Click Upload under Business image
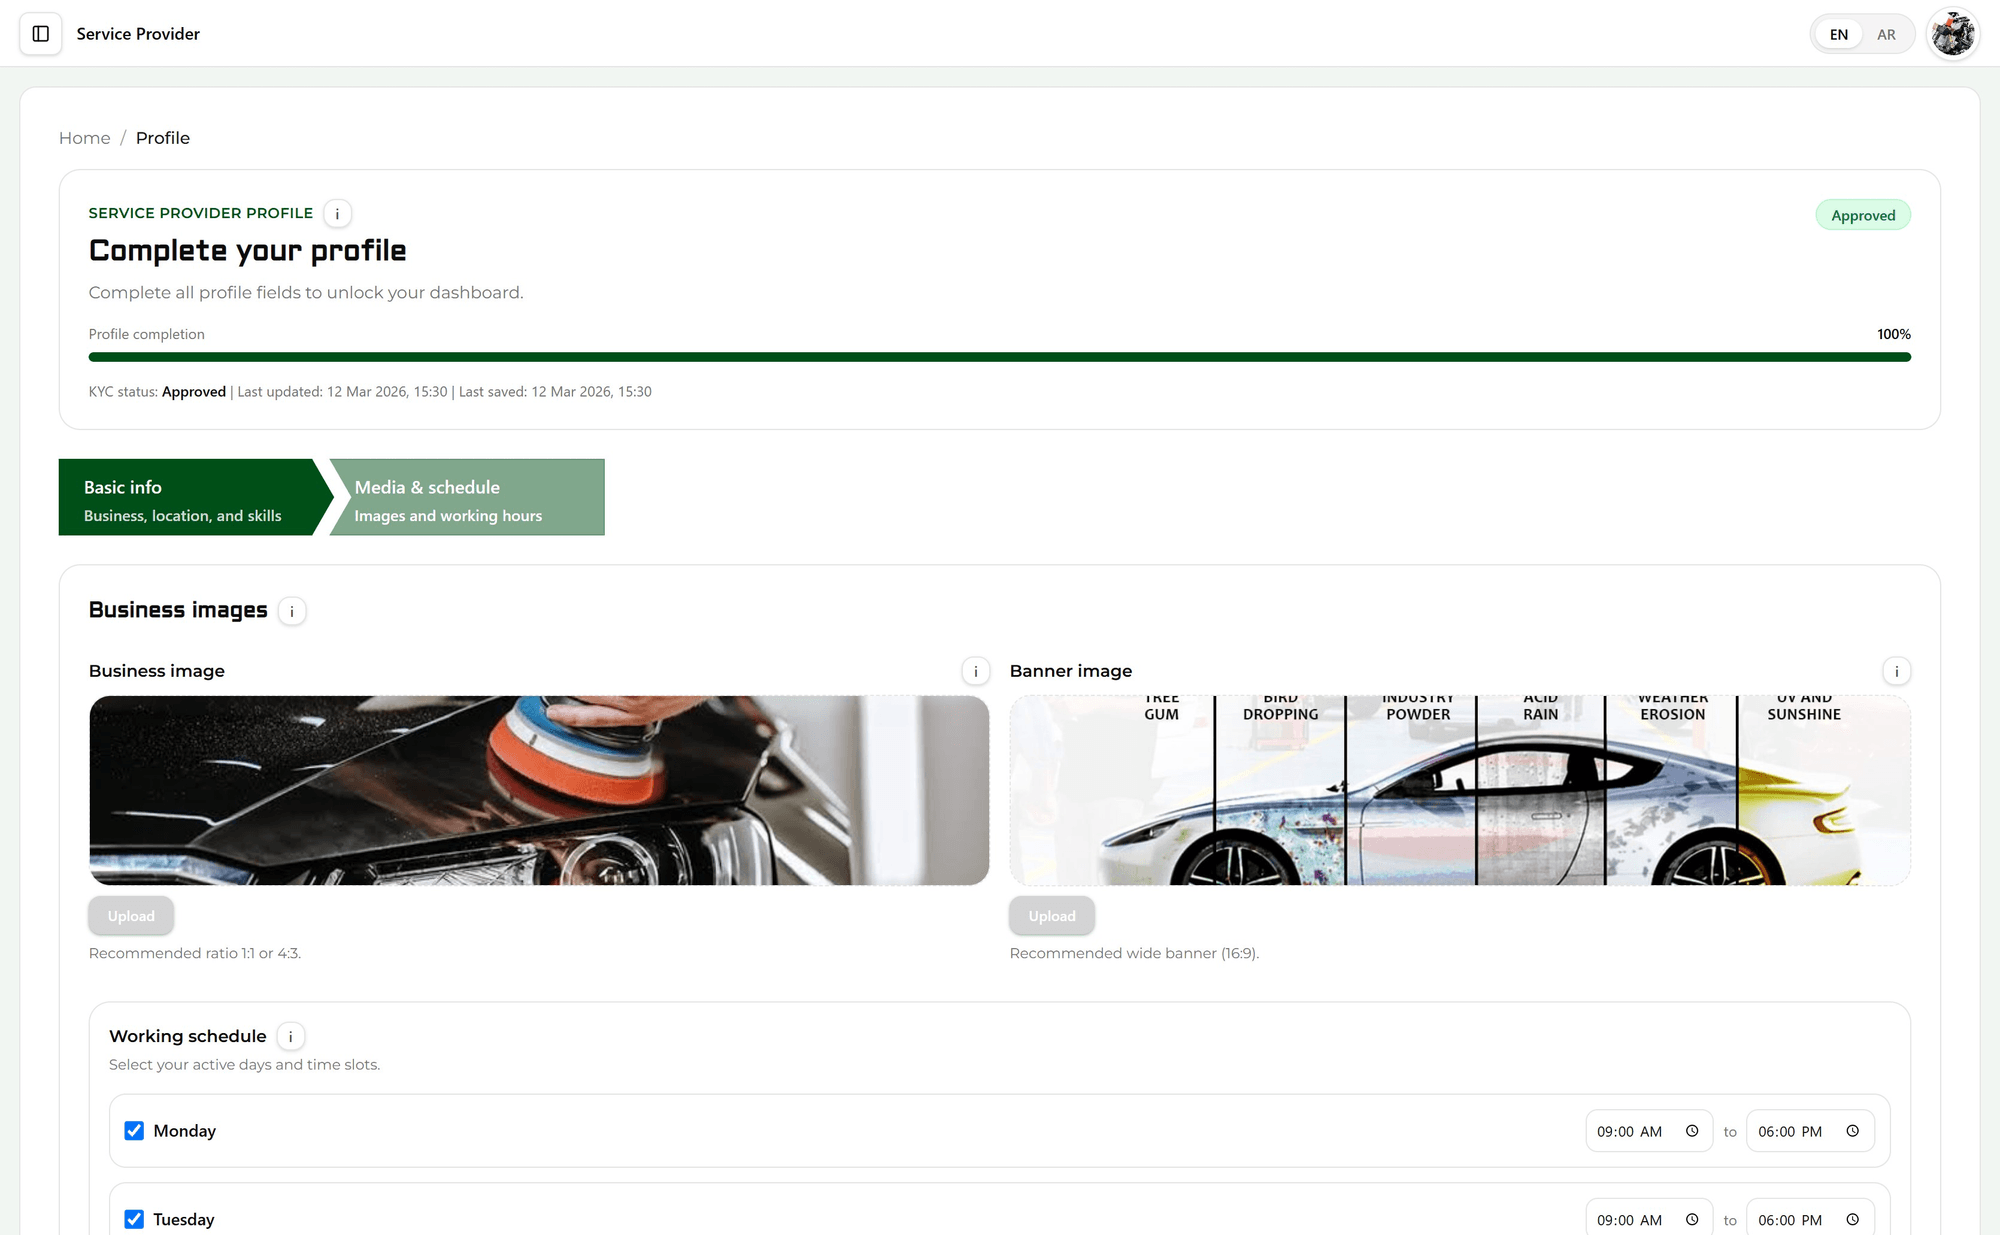 click(131, 916)
